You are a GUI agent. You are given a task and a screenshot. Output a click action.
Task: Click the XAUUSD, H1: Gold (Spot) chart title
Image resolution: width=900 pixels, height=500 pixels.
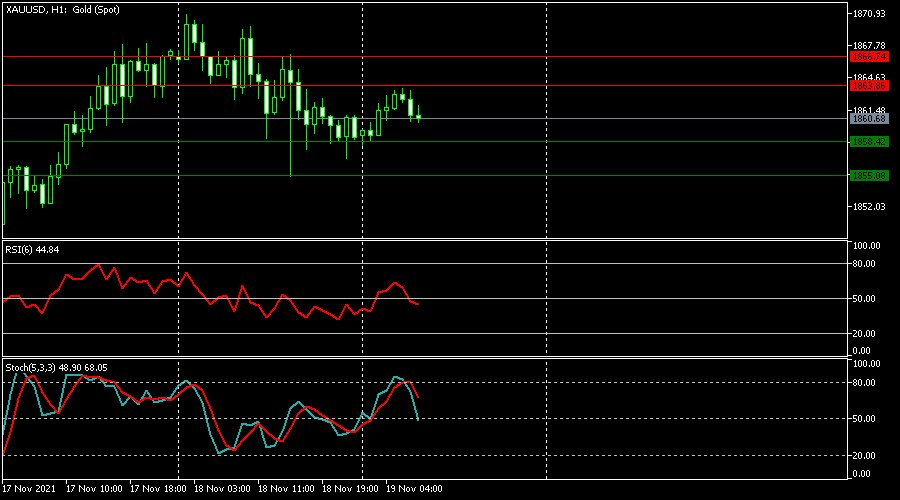pos(63,10)
